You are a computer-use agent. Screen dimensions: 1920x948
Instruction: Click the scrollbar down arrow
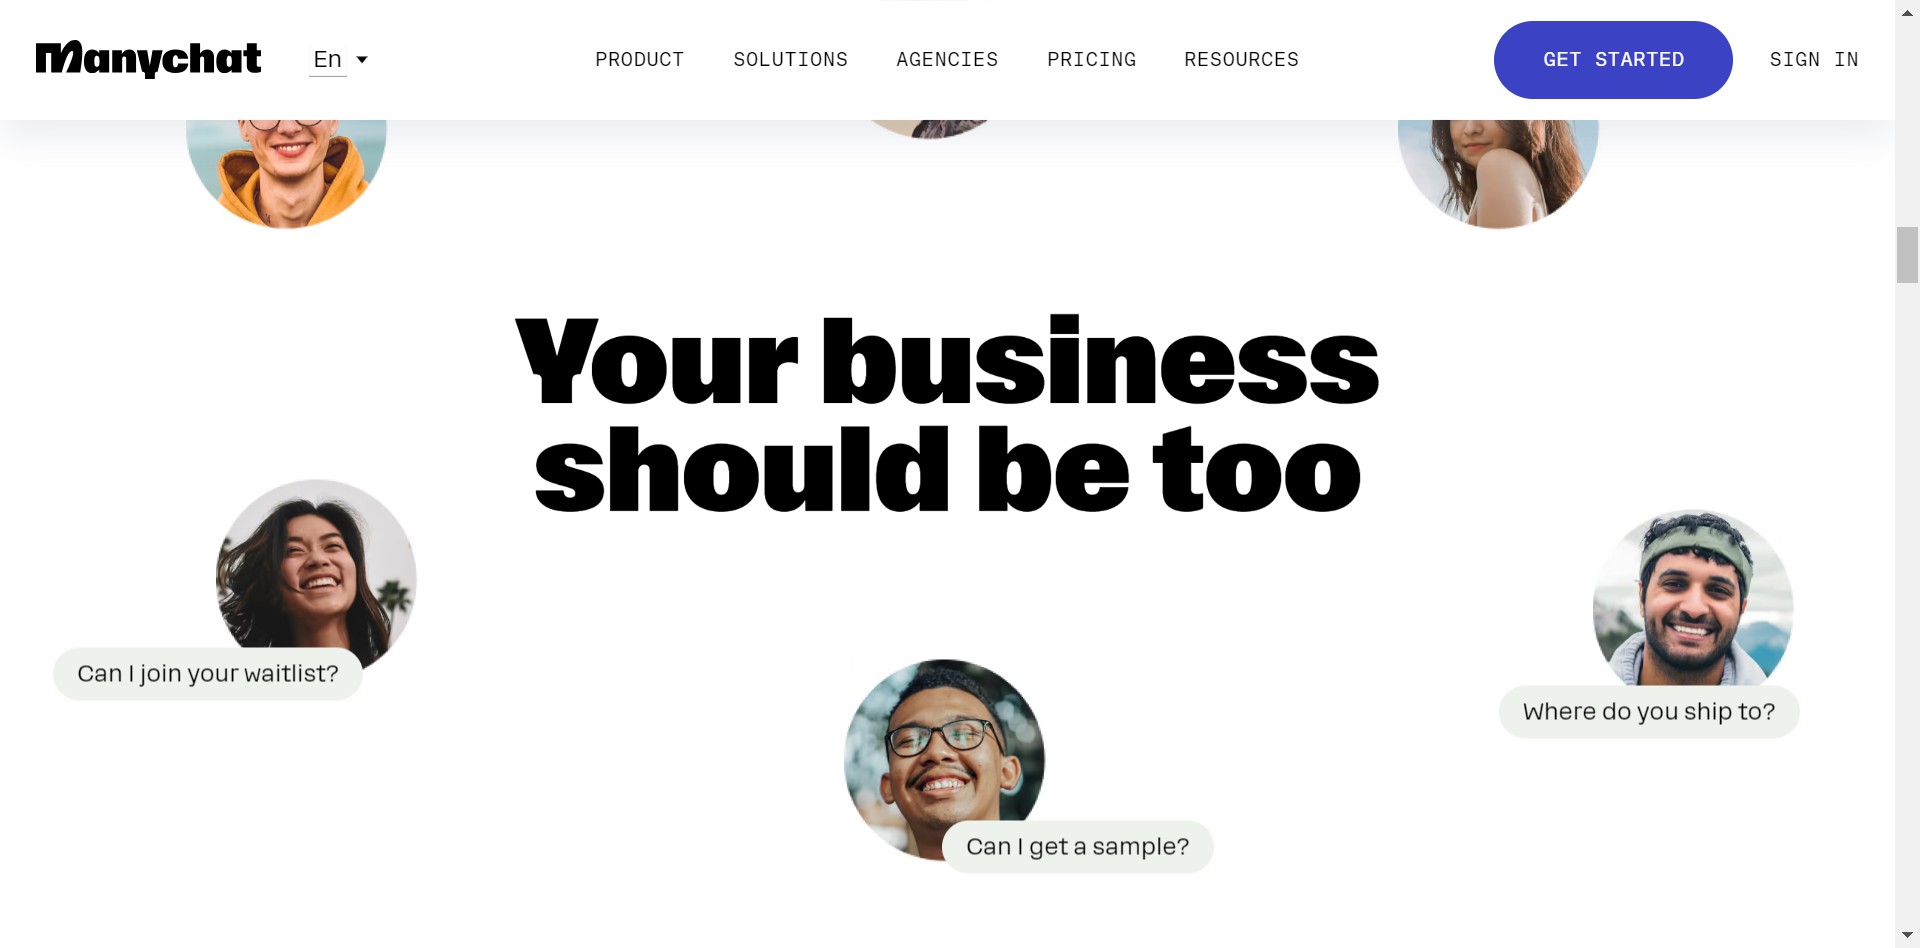click(1907, 936)
